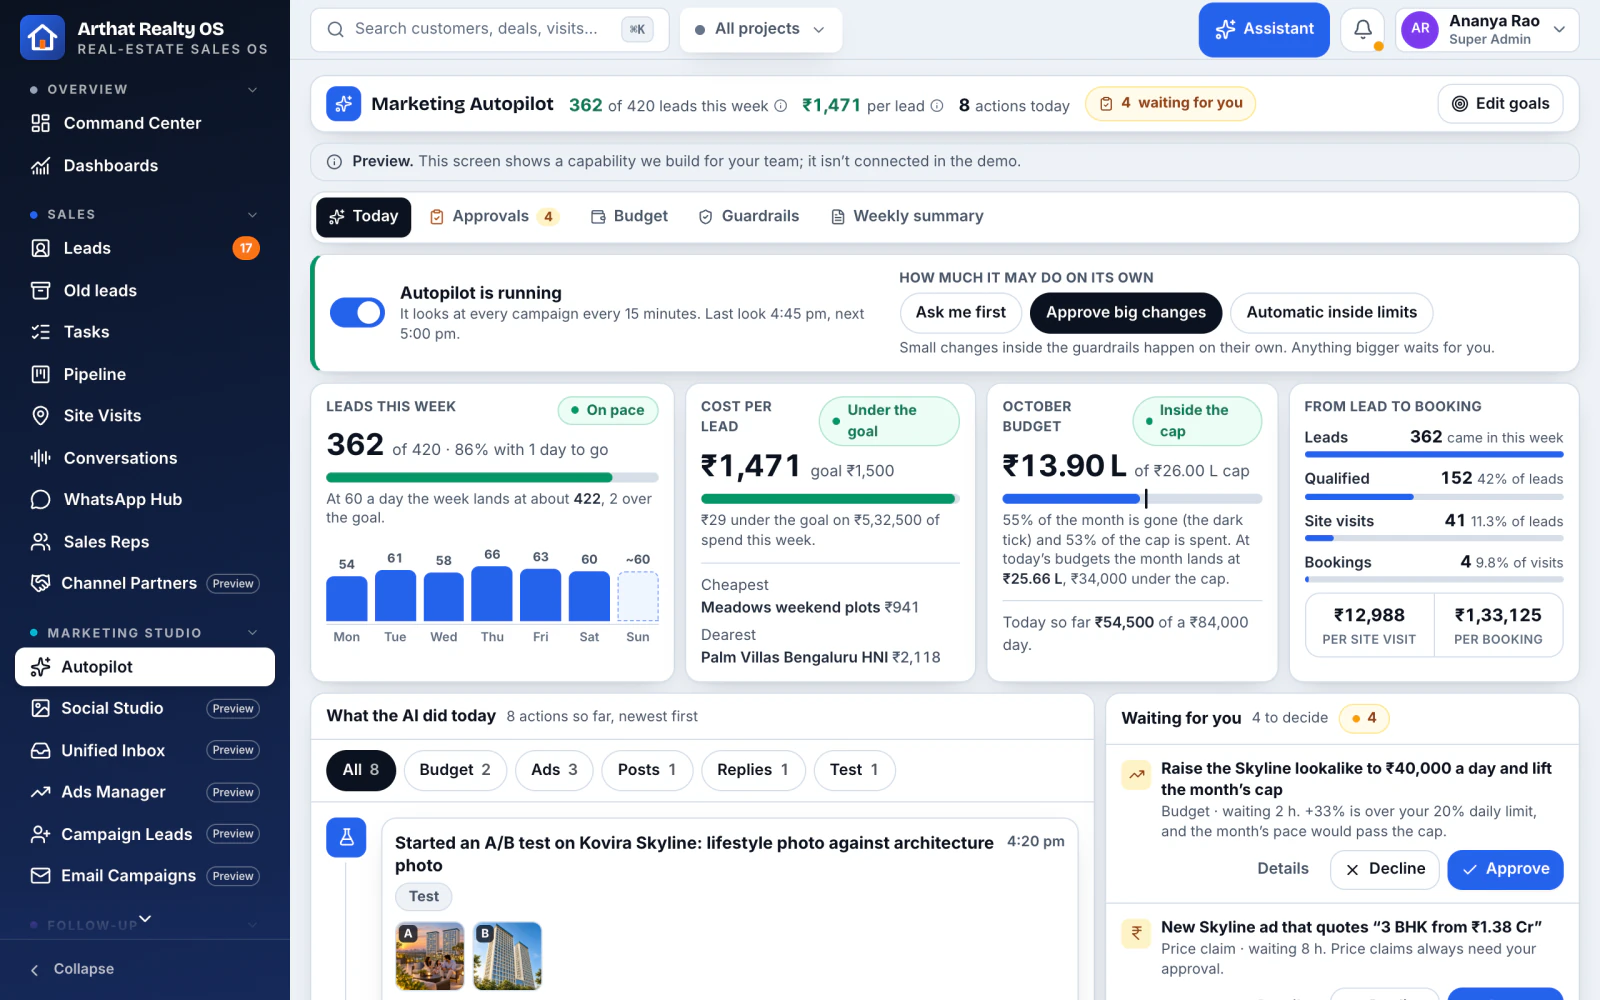Click the A/B test flask icon
Image resolution: width=1600 pixels, height=1000 pixels.
[x=346, y=837]
